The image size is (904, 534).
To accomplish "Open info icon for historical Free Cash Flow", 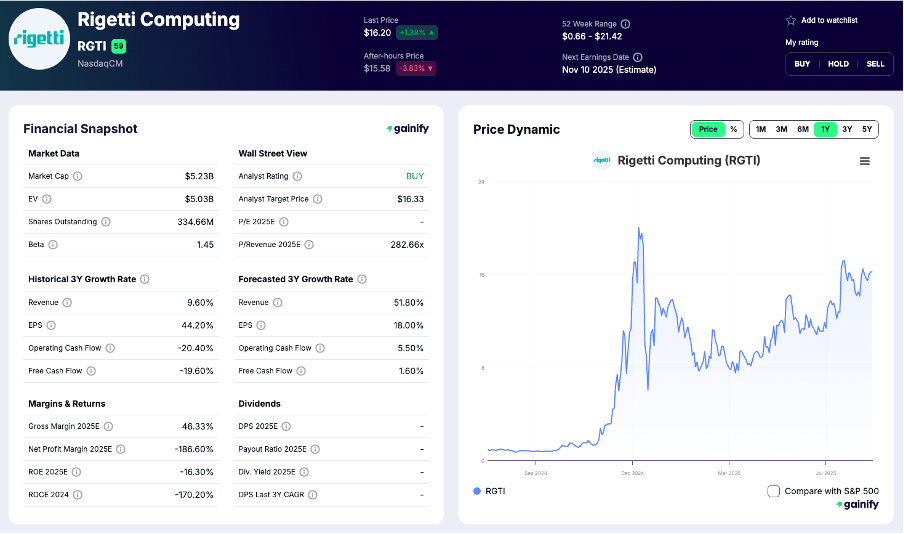I will click(x=91, y=371).
